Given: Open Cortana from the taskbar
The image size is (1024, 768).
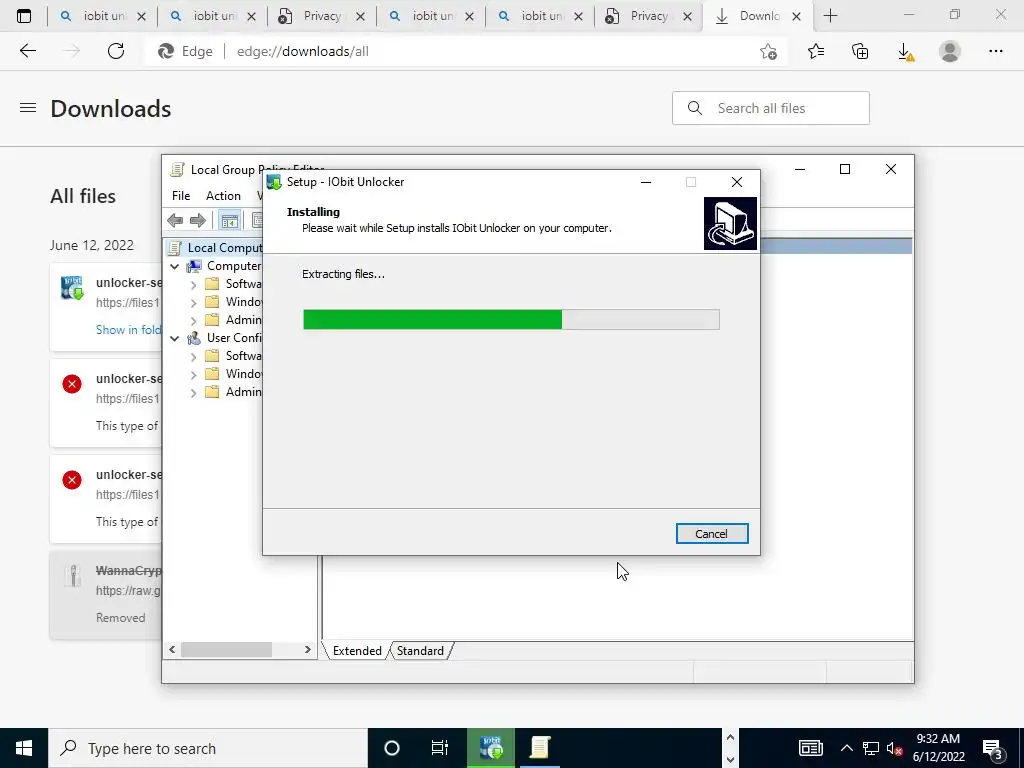Looking at the screenshot, I should pyautogui.click(x=392, y=748).
